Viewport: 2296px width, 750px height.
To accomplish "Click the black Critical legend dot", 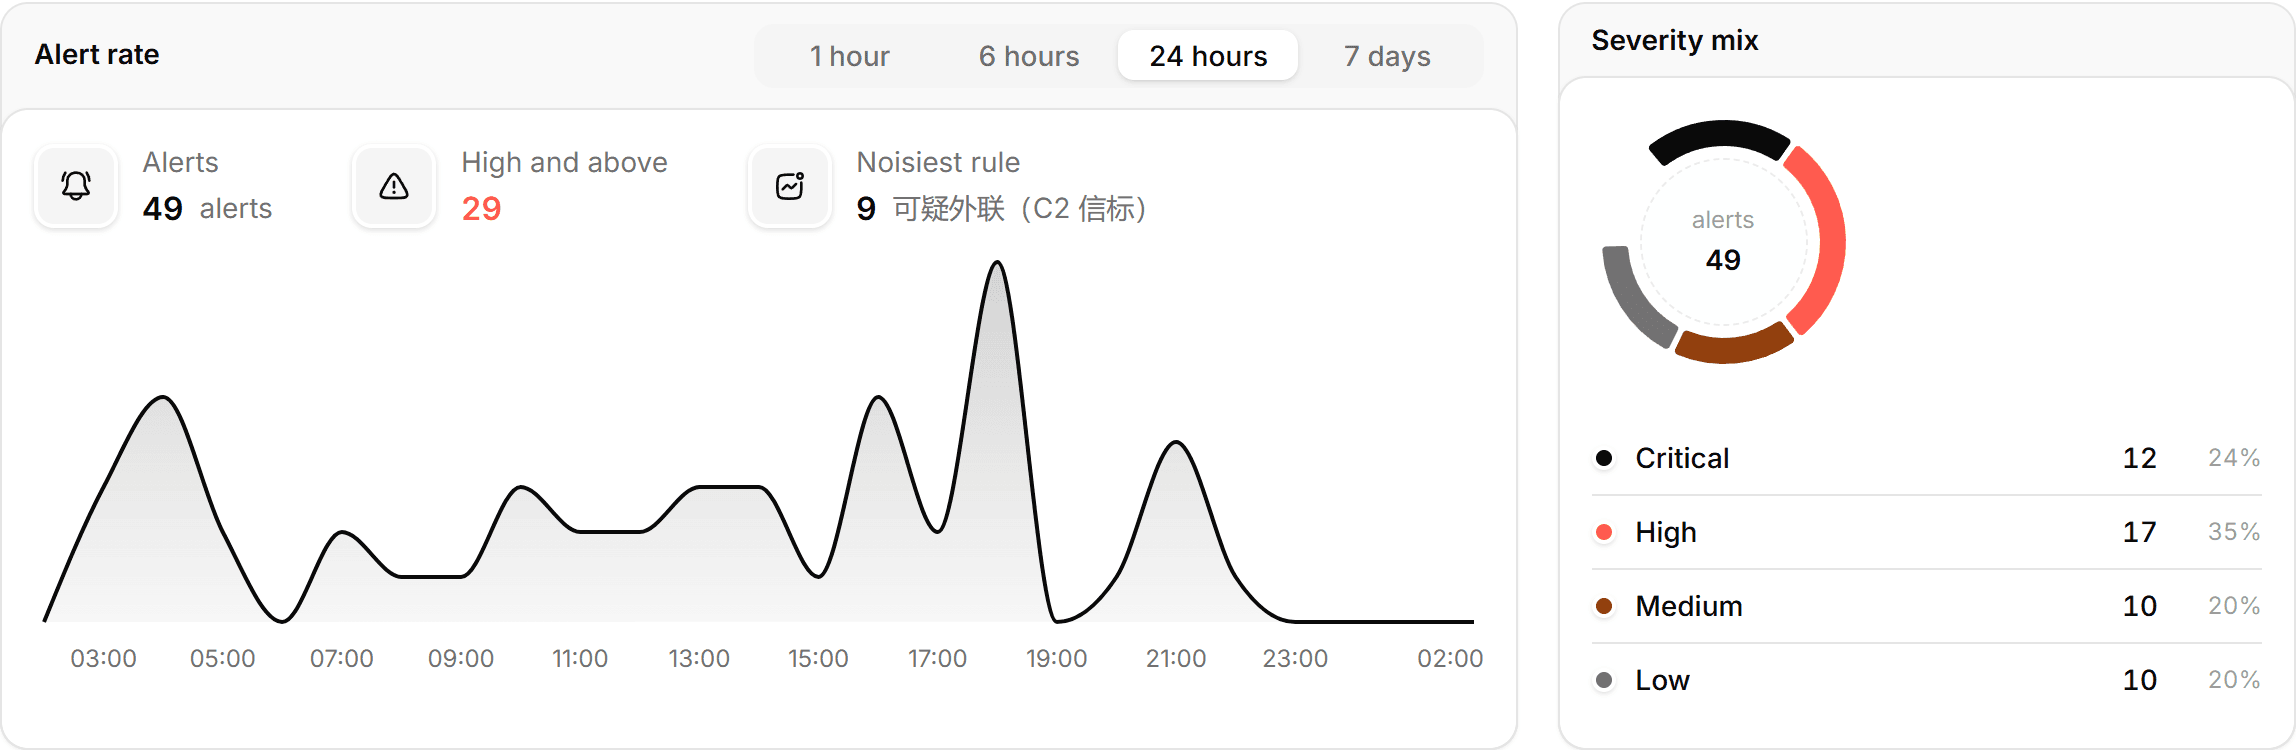I will [x=1604, y=458].
